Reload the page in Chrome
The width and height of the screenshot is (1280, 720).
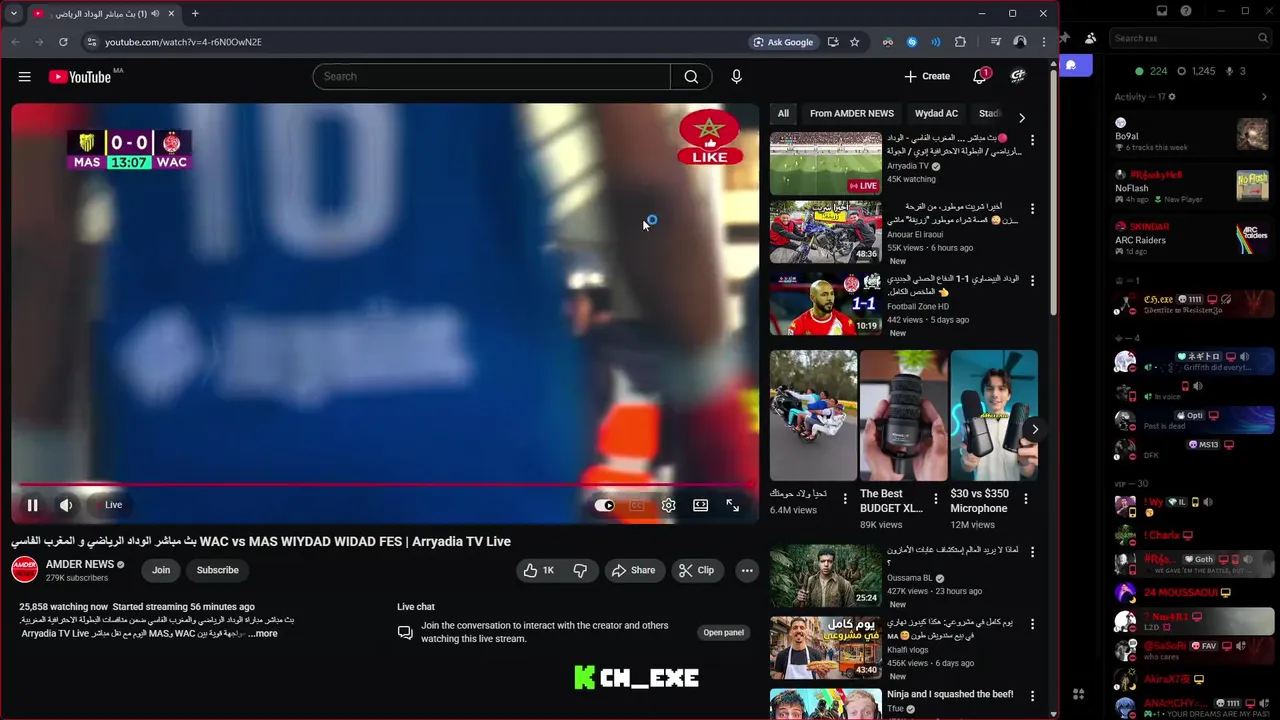63,42
